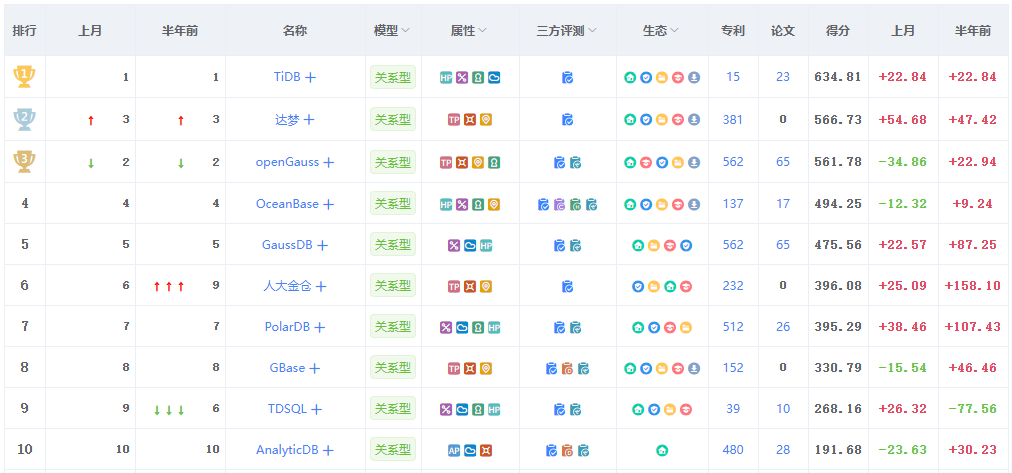This screenshot has height=473, width=1012.
Task: Click the green home icon in AnalyticDB row
Action: click(x=662, y=450)
